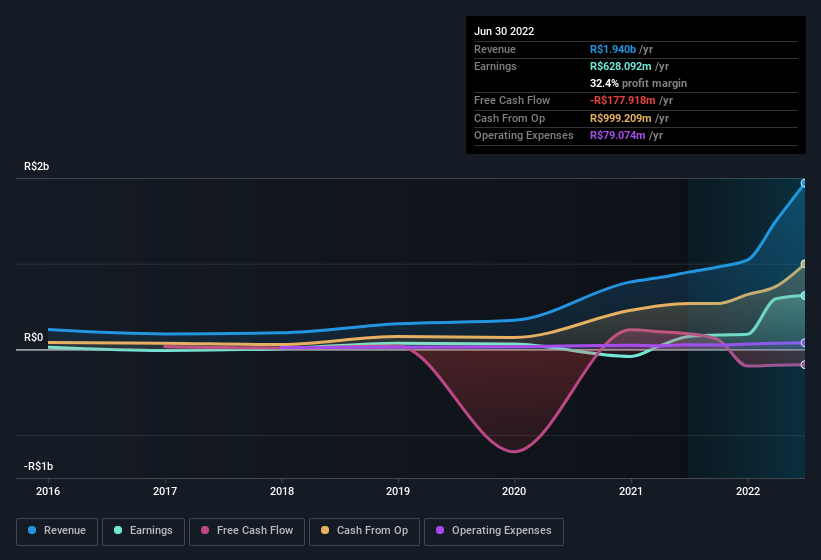Image resolution: width=821 pixels, height=560 pixels.
Task: Click the blue Revenue legend dot
Action: tap(33, 531)
